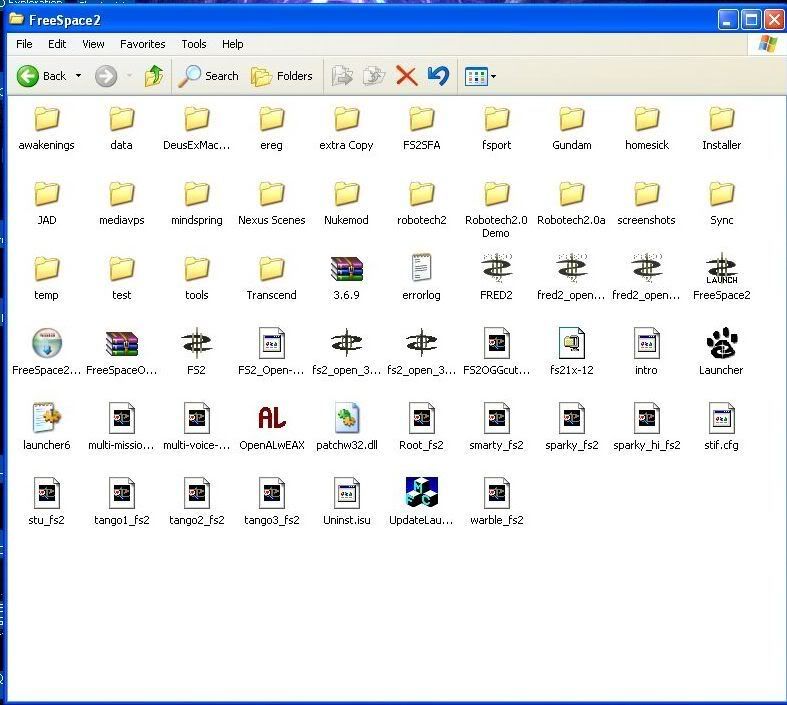Open the Favorites menu
This screenshot has width=787, height=705.
(x=143, y=44)
